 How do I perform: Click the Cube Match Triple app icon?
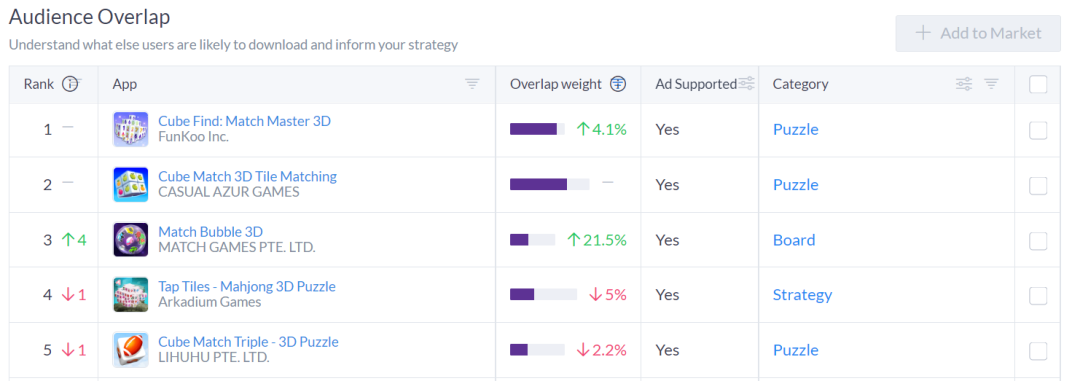[130, 350]
